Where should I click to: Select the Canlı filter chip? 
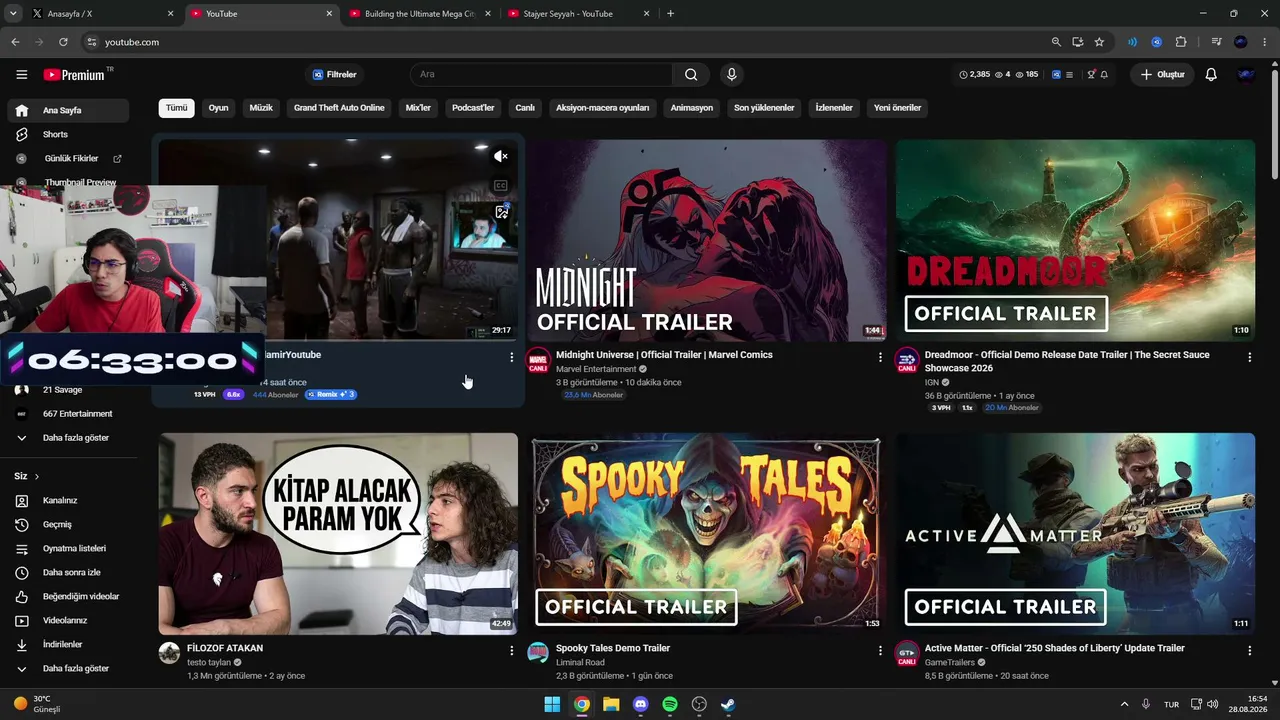[x=525, y=108]
